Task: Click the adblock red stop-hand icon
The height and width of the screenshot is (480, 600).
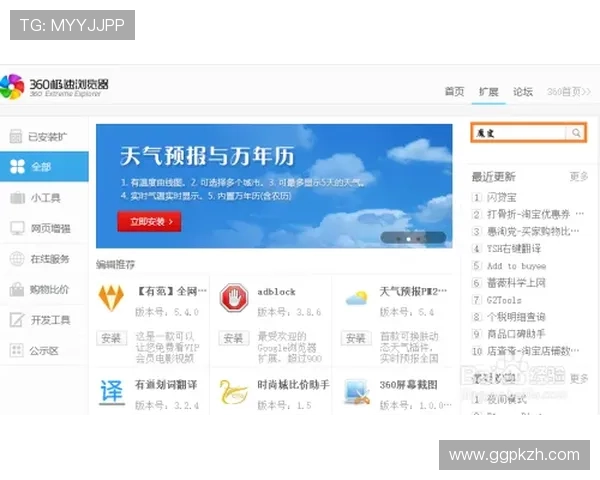Action: coord(233,297)
